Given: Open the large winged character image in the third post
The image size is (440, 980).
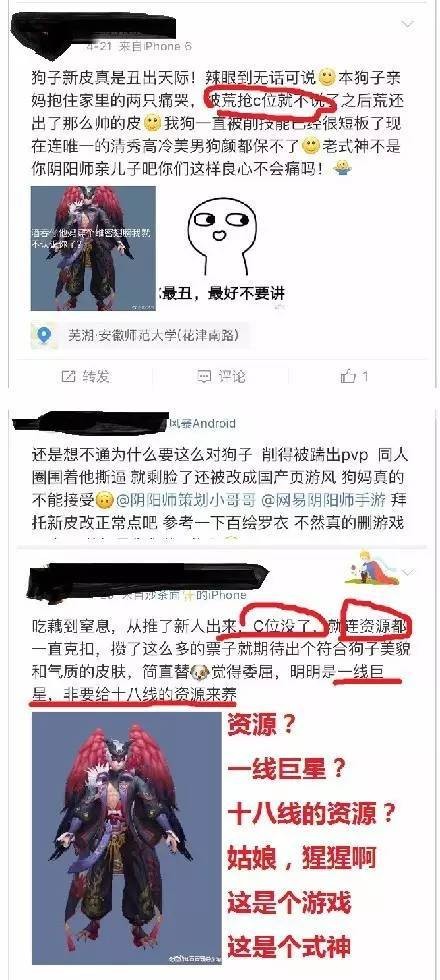Looking at the screenshot, I should [x=127, y=832].
